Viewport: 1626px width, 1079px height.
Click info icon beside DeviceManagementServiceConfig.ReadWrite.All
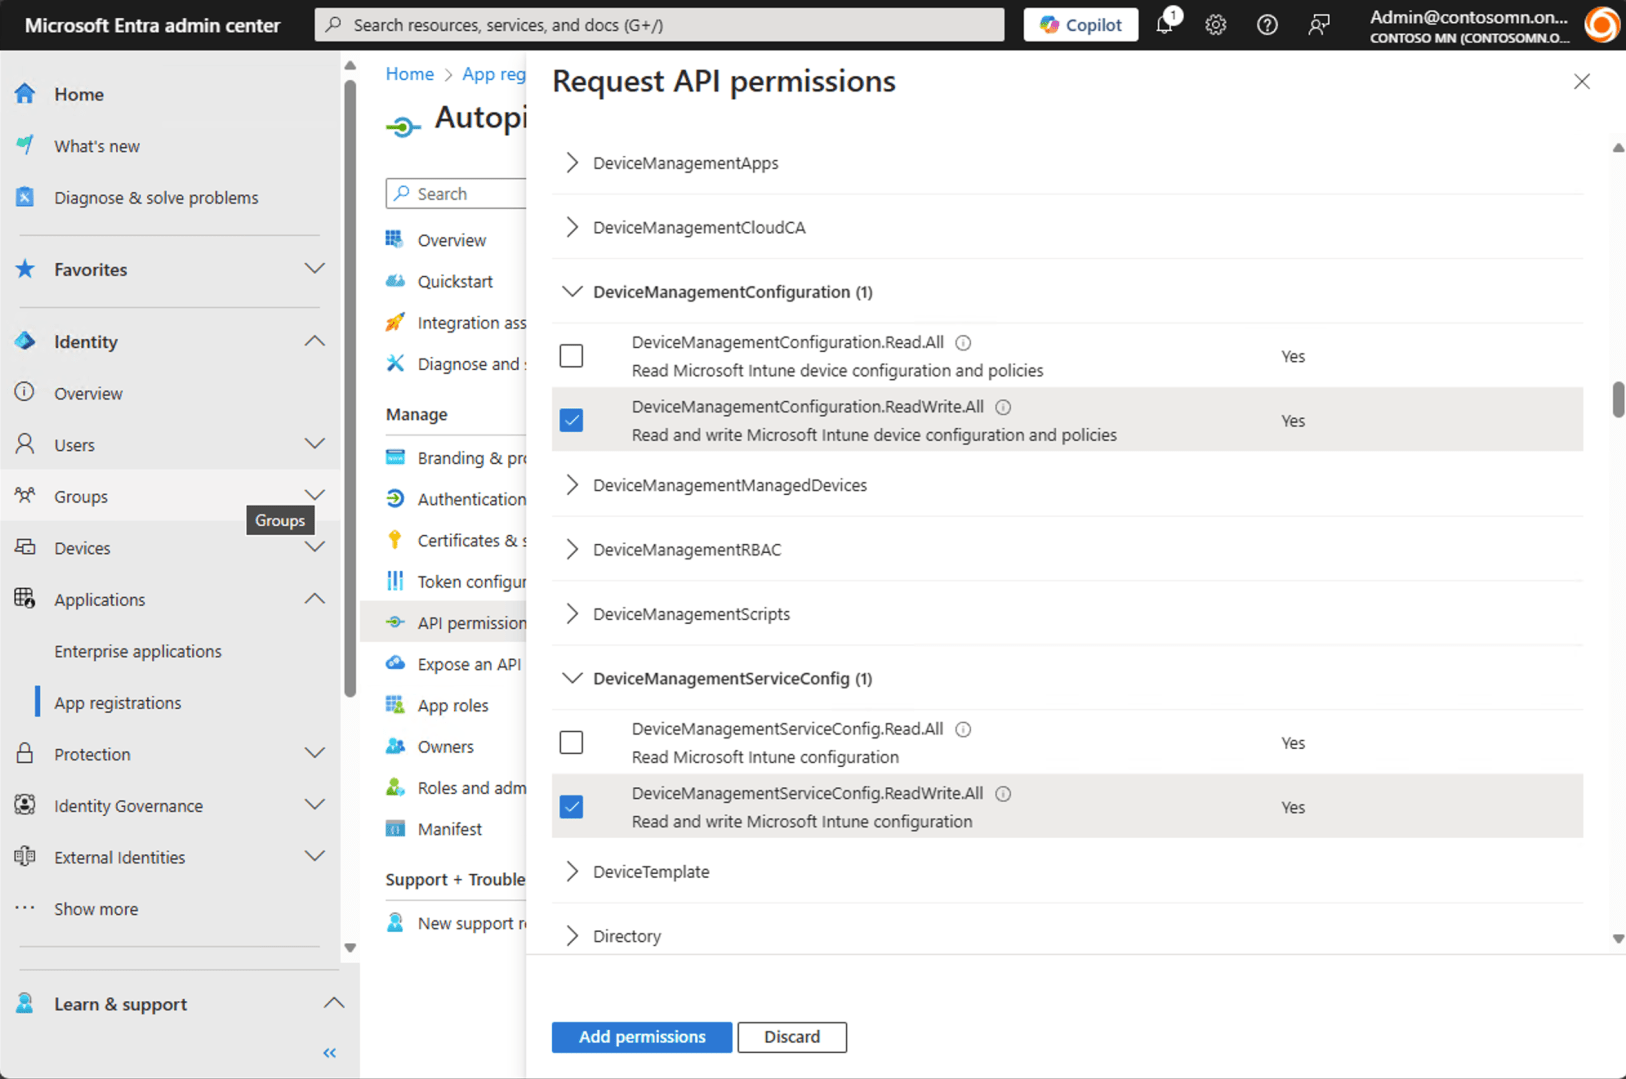click(1003, 794)
